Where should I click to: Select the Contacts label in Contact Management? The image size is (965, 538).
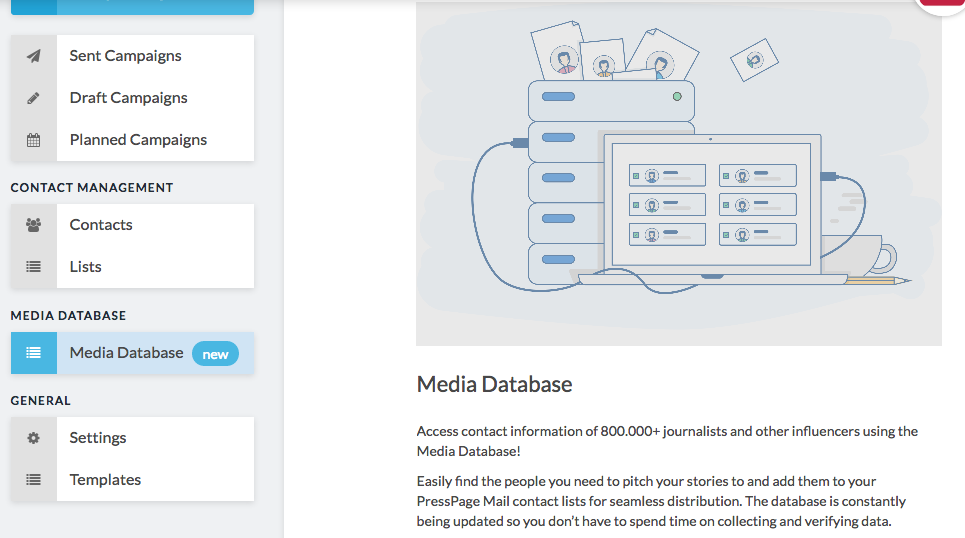pos(101,225)
